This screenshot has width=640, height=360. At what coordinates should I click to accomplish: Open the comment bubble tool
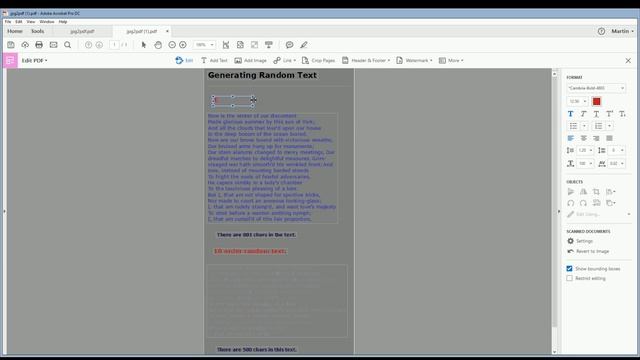click(289, 45)
